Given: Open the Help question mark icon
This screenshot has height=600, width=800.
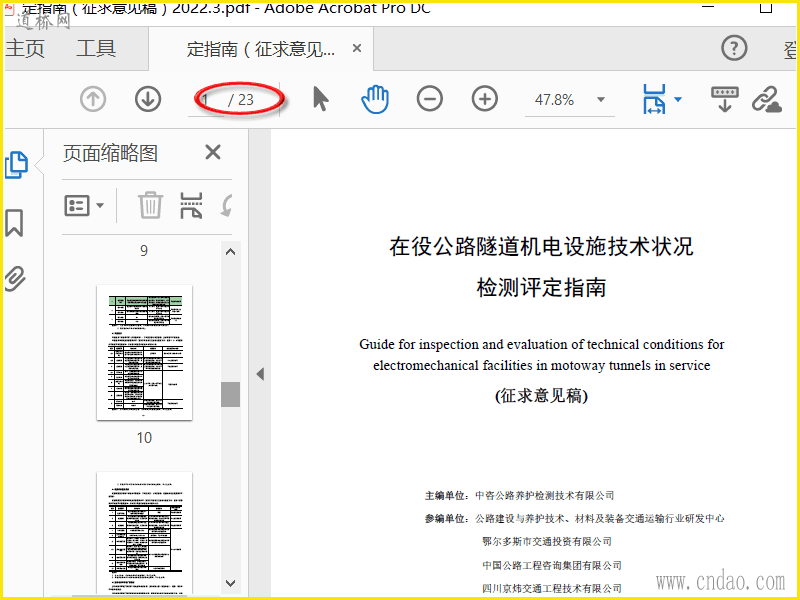Looking at the screenshot, I should click(x=734, y=48).
